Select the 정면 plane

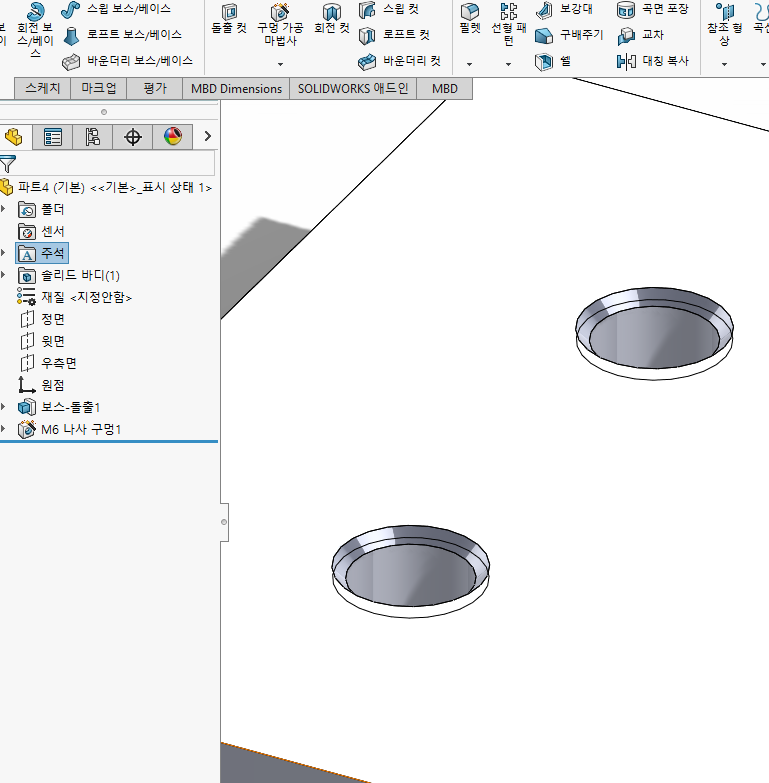click(x=42, y=319)
